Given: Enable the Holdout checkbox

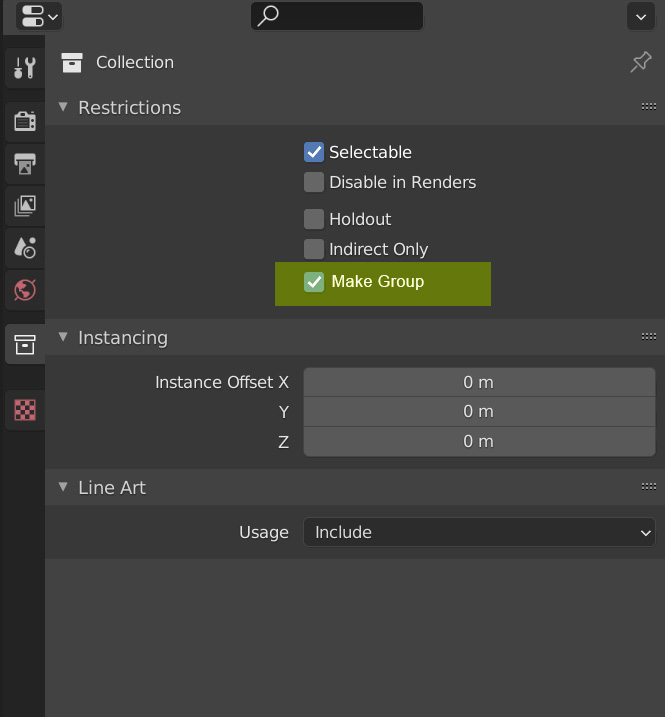Looking at the screenshot, I should point(314,219).
